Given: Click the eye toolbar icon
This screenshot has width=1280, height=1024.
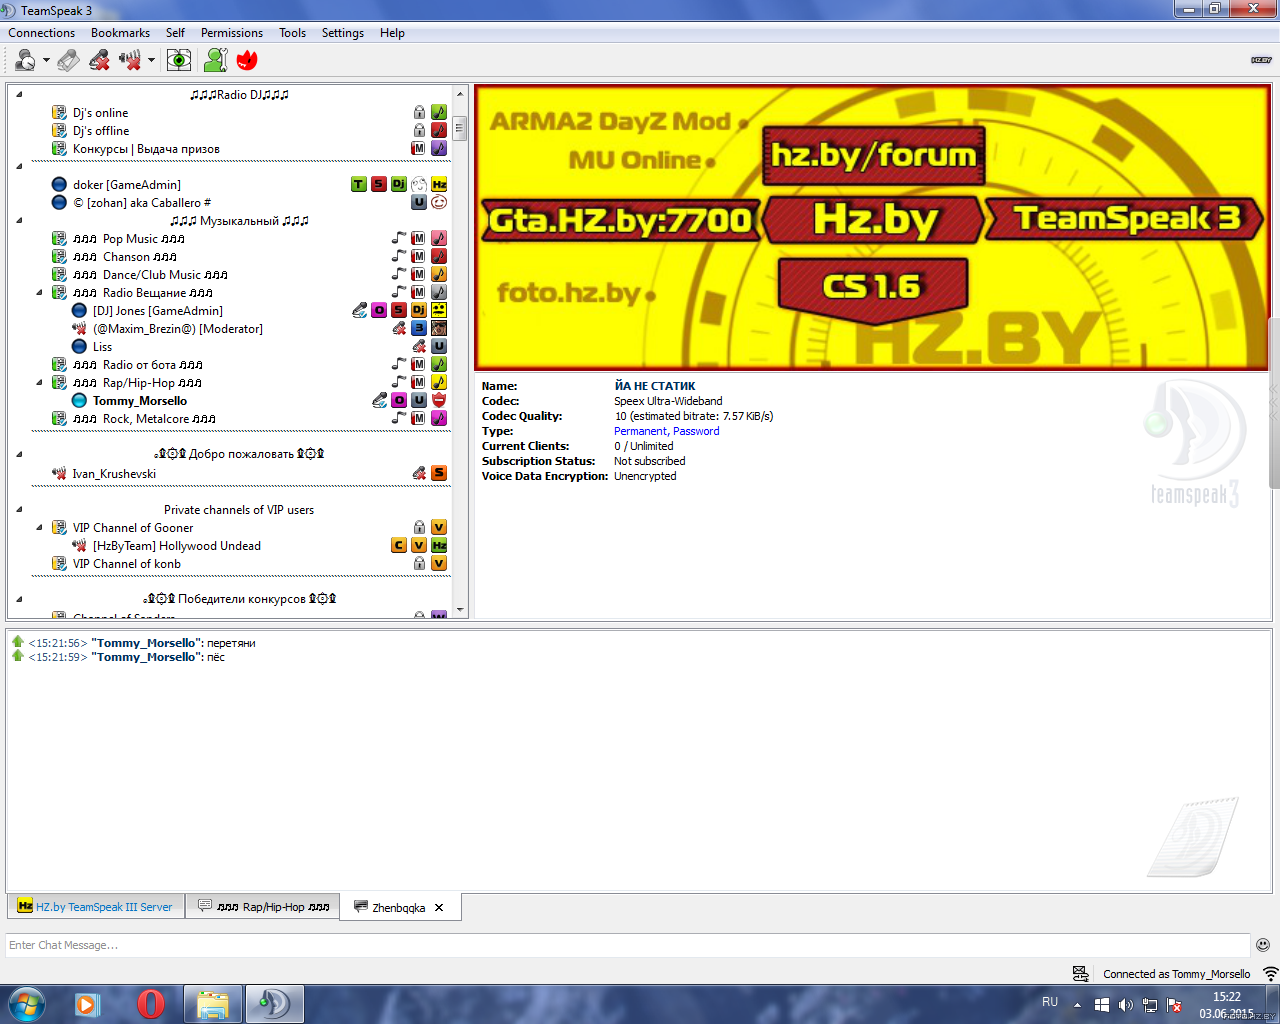Looking at the screenshot, I should [x=179, y=60].
